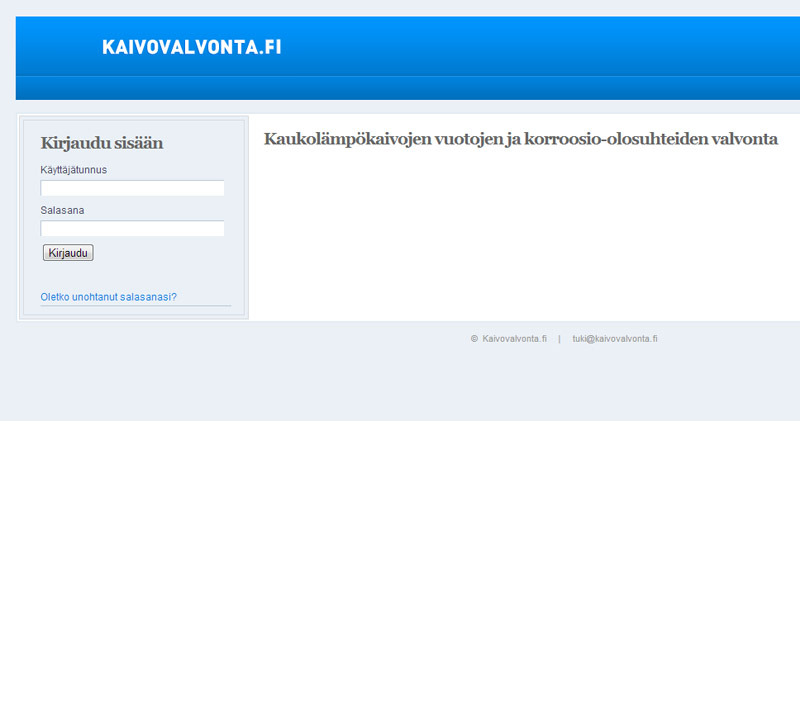Click the copyright symbol in the footer
Screen dimensions: 800x715
click(474, 339)
